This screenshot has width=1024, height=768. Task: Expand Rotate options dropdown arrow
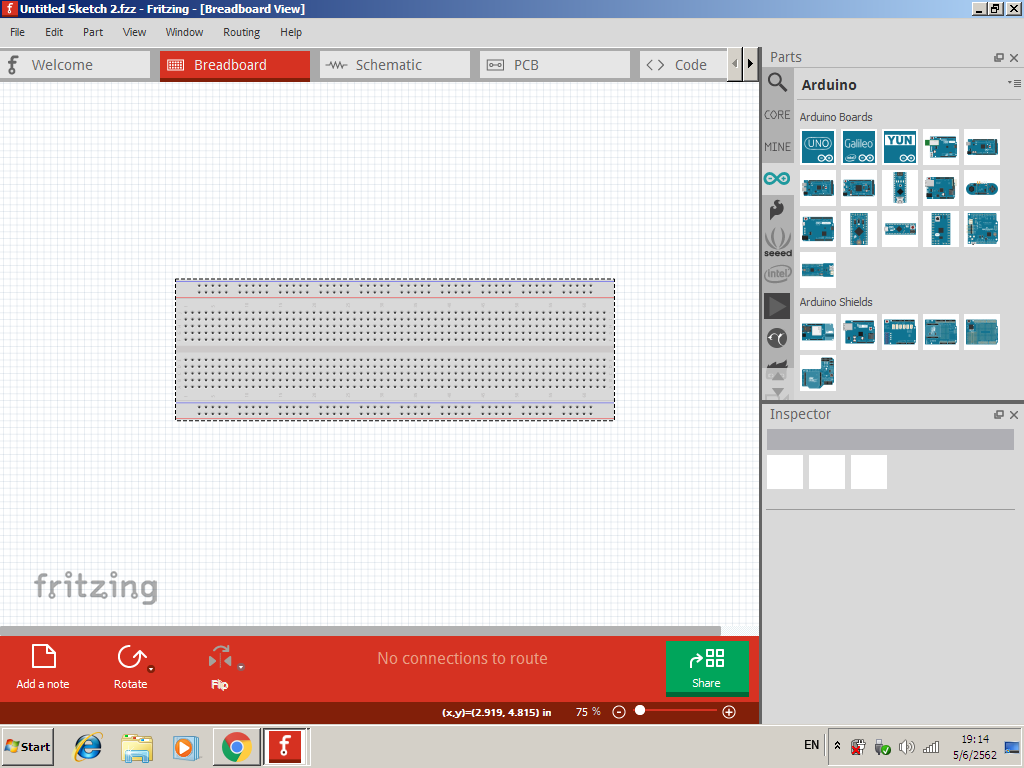[151, 669]
